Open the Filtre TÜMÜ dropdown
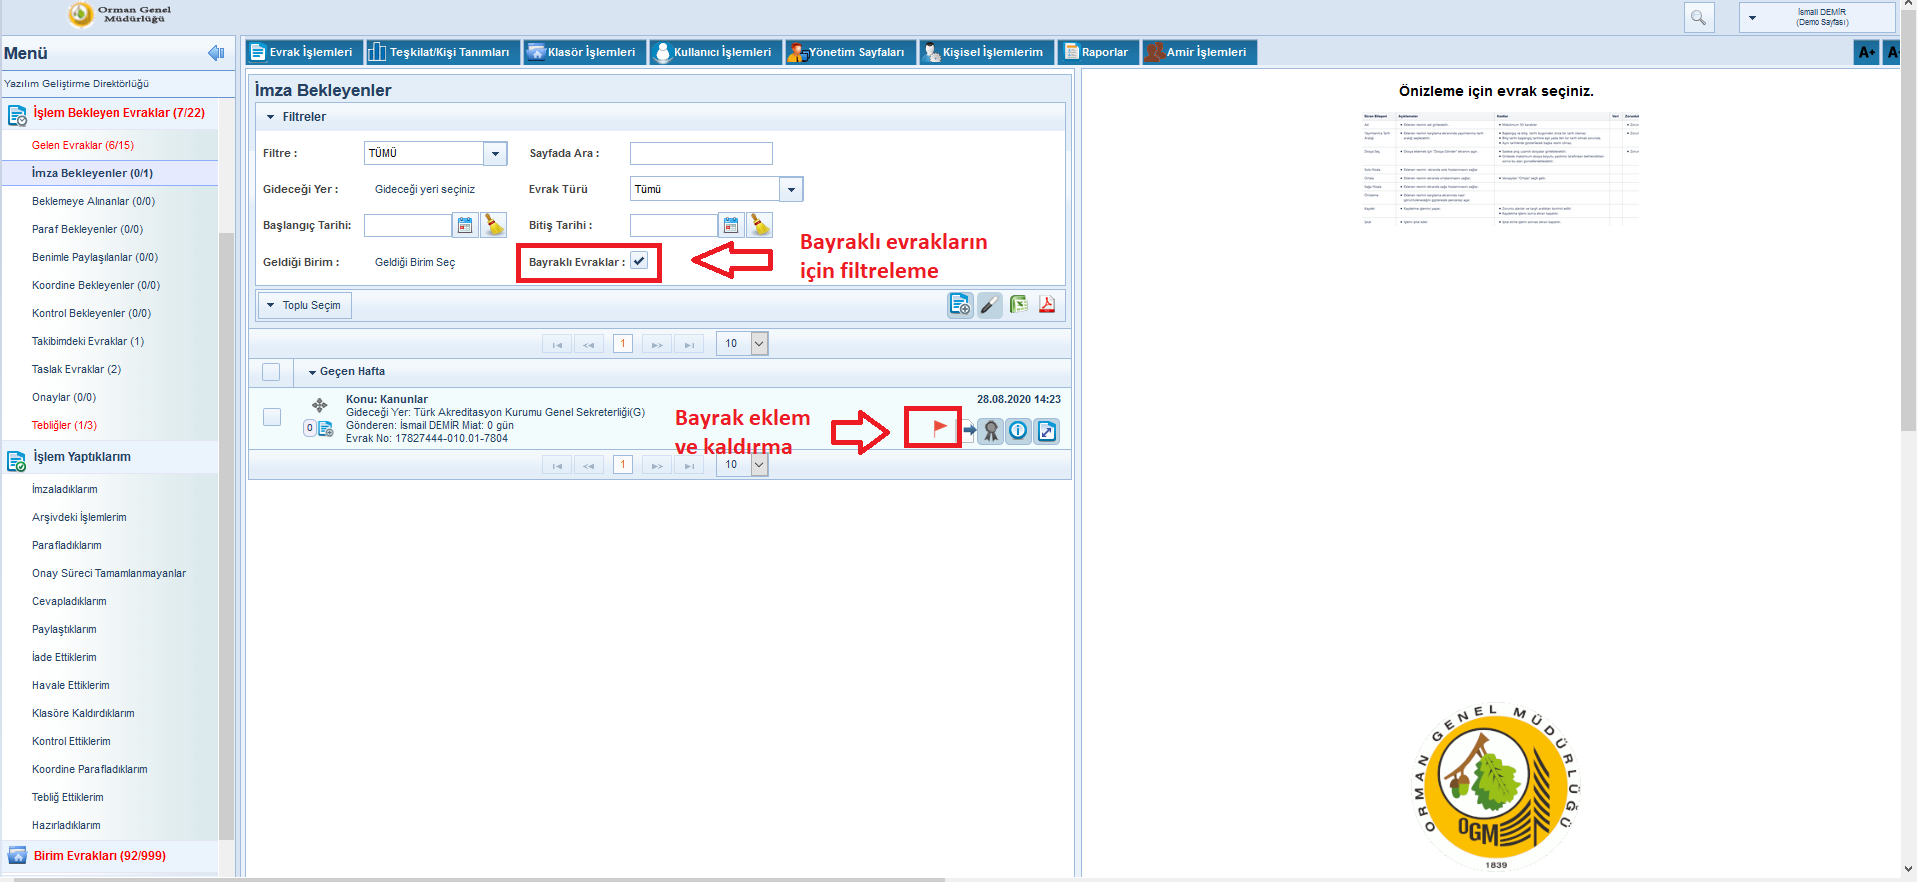Screen dimensions: 1917x882 click(x=495, y=153)
